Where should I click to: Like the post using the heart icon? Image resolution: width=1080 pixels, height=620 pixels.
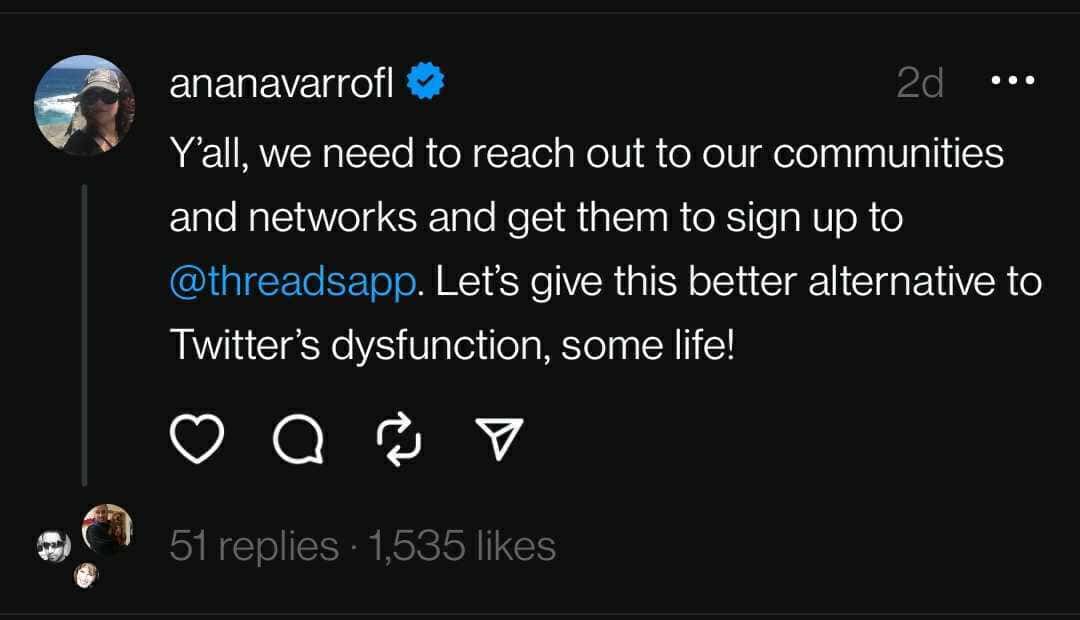(x=197, y=437)
